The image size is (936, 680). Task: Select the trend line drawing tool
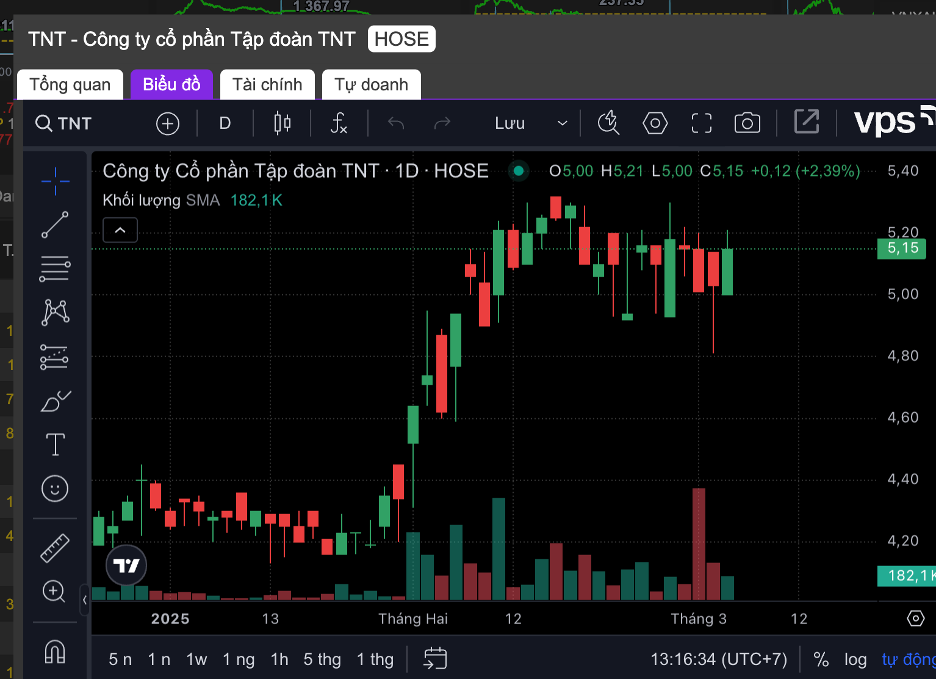point(55,225)
